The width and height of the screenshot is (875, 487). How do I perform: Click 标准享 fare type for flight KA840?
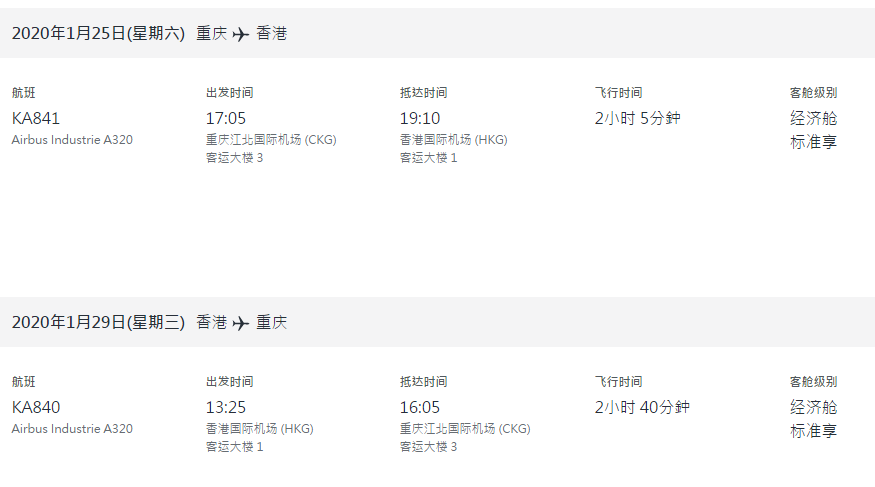814,431
